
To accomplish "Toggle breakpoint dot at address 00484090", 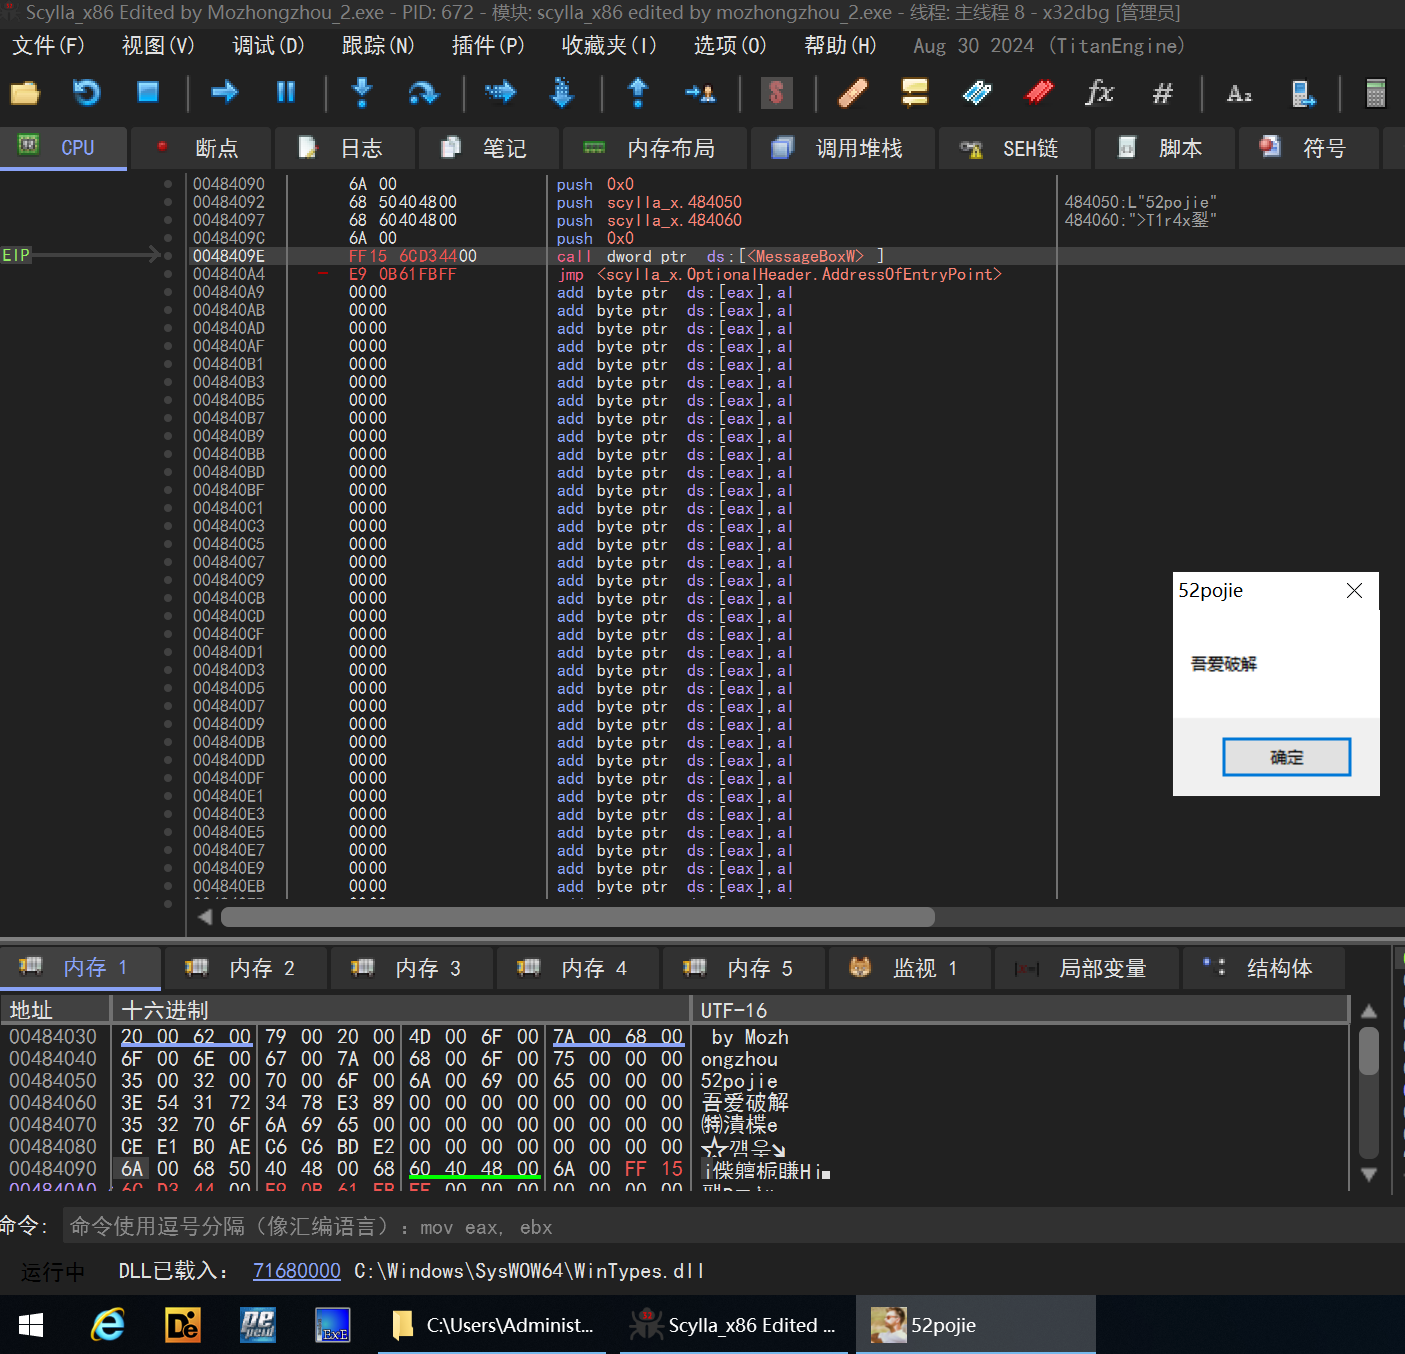I will tap(167, 184).
